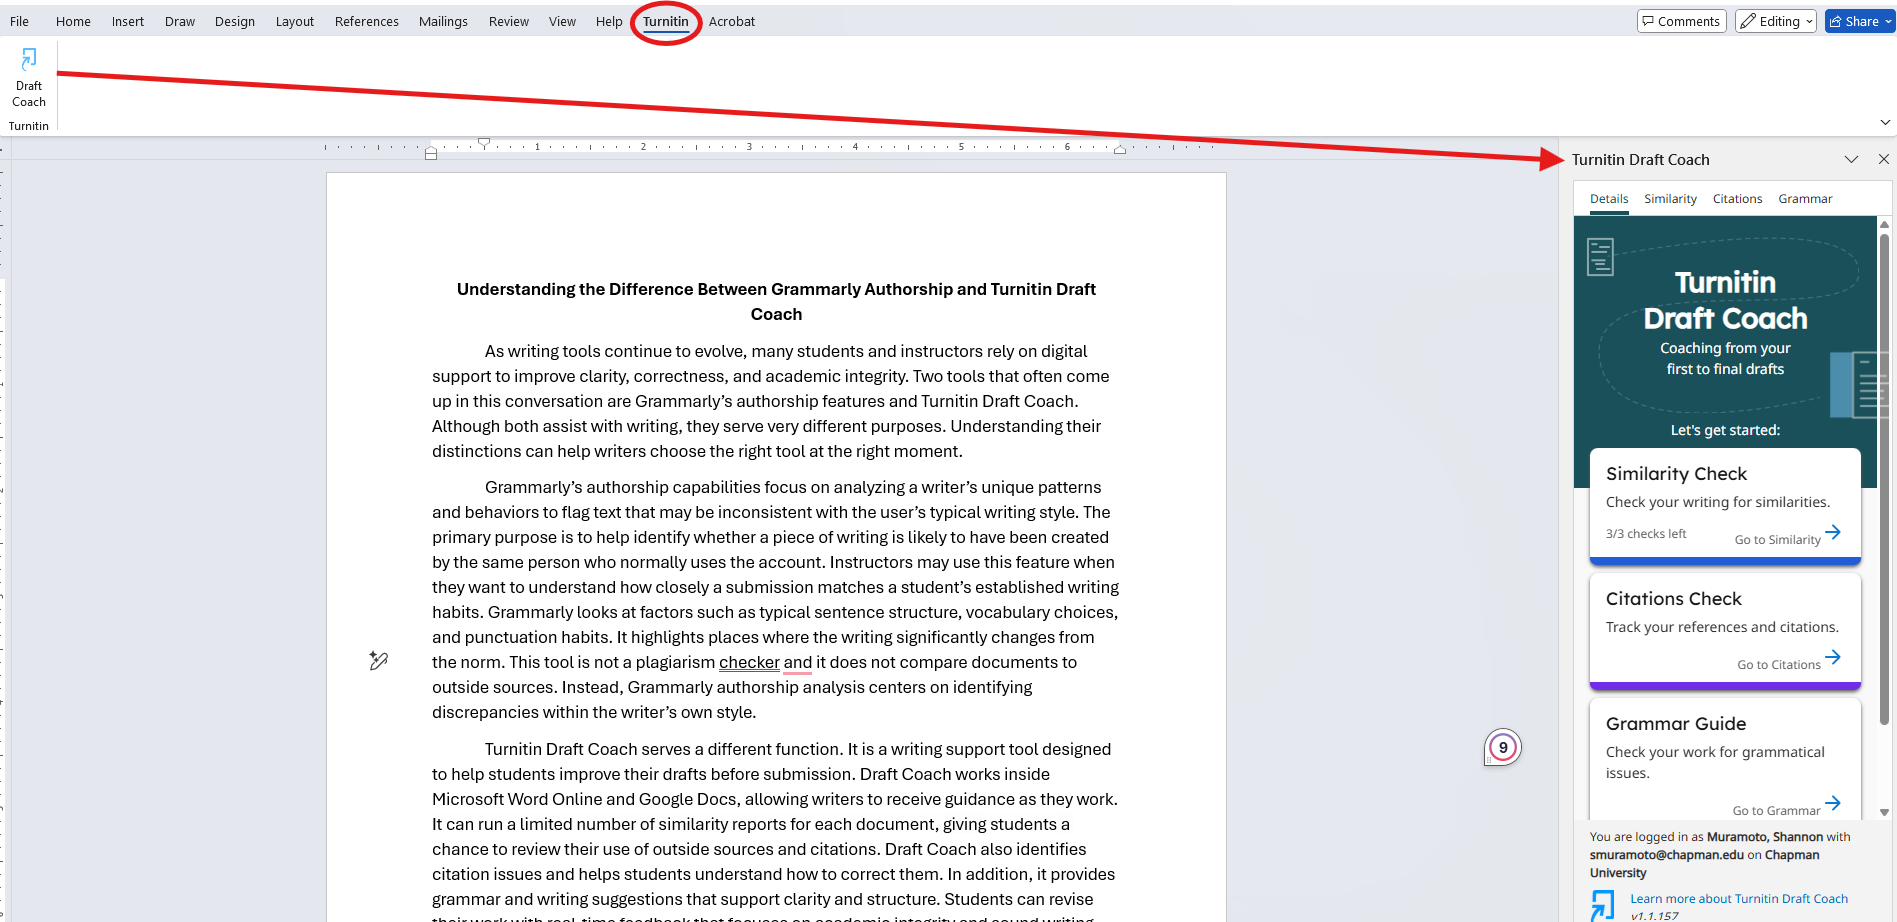The image size is (1897, 922).
Task: Click the Turnitin logo icon at pane bottom
Action: click(1602, 904)
